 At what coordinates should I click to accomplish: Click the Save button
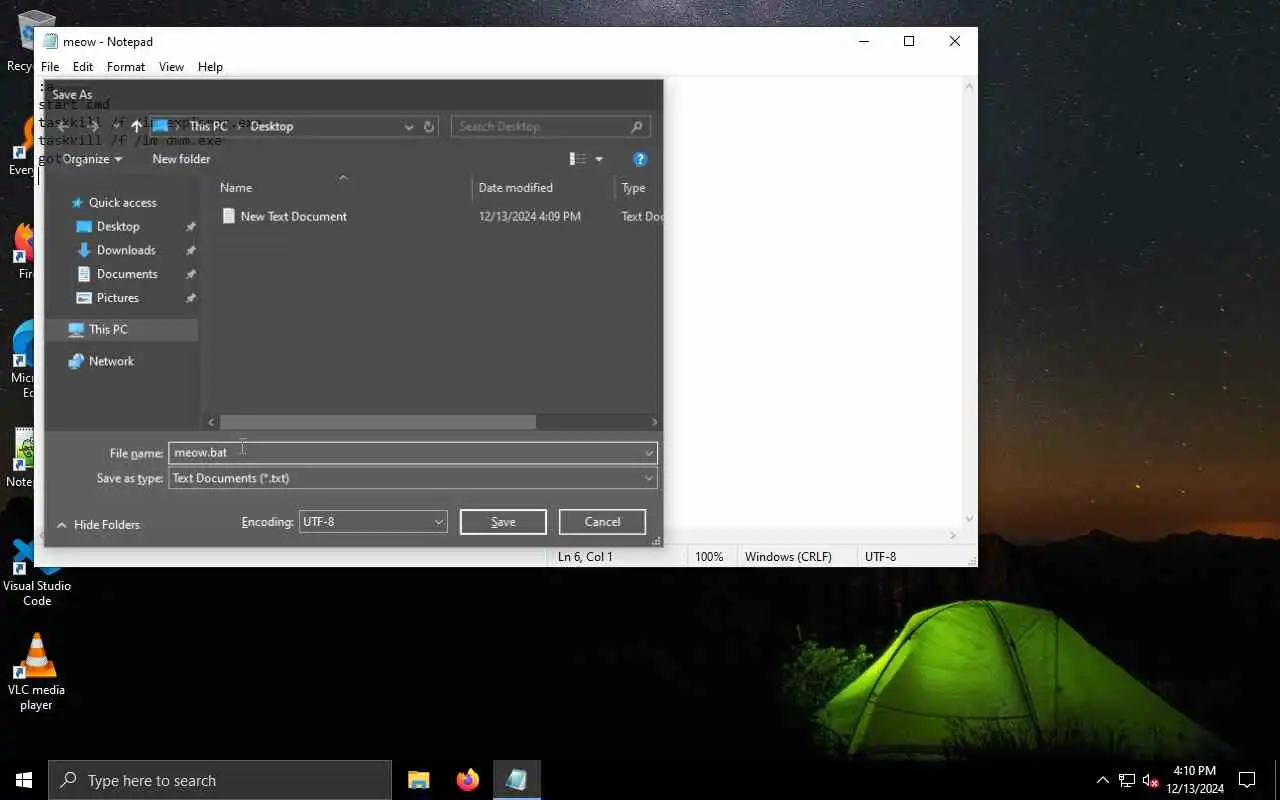pos(503,522)
